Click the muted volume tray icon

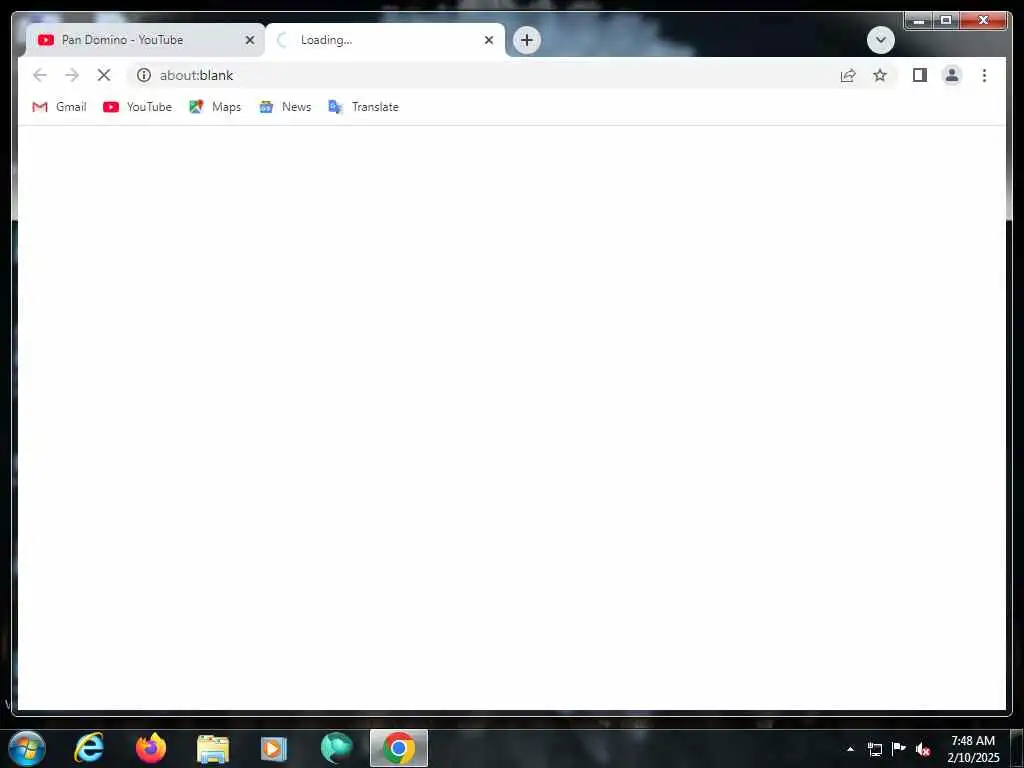click(923, 749)
